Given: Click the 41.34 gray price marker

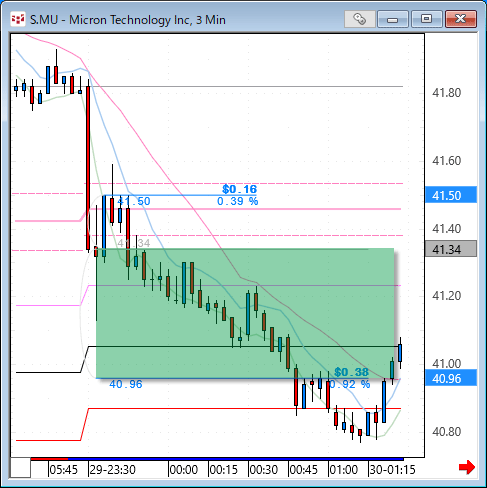Looking at the screenshot, I should coord(451,249).
